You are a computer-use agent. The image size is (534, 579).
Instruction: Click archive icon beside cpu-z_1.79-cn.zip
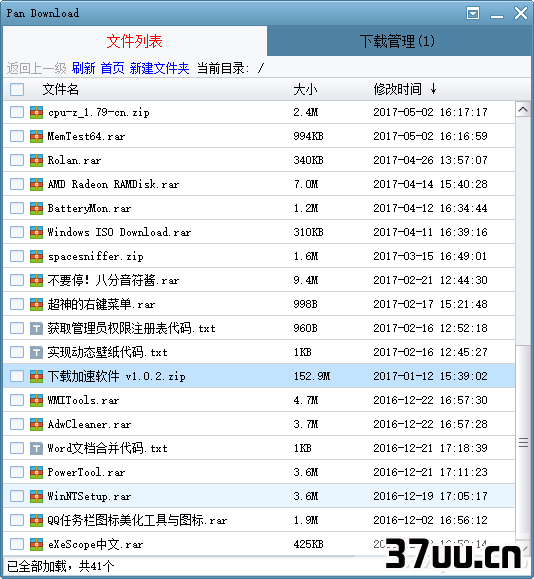pyautogui.click(x=36, y=112)
